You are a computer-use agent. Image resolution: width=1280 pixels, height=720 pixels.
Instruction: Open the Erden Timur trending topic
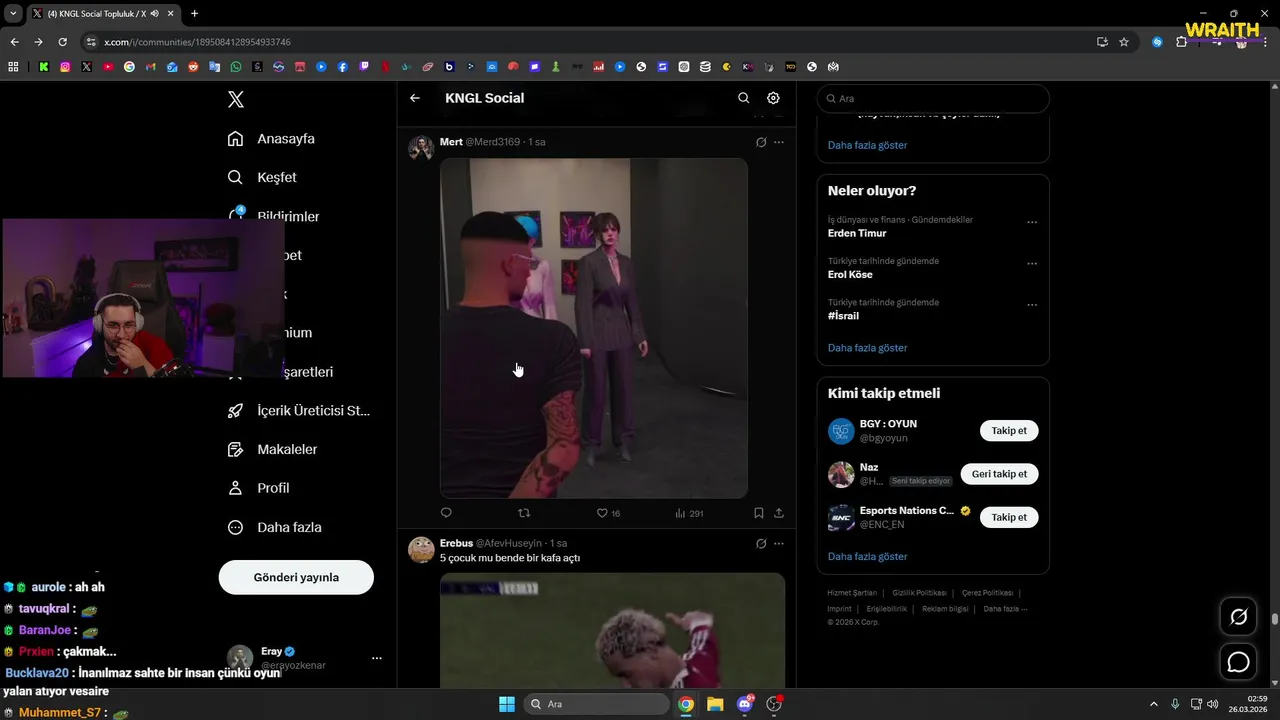(857, 233)
